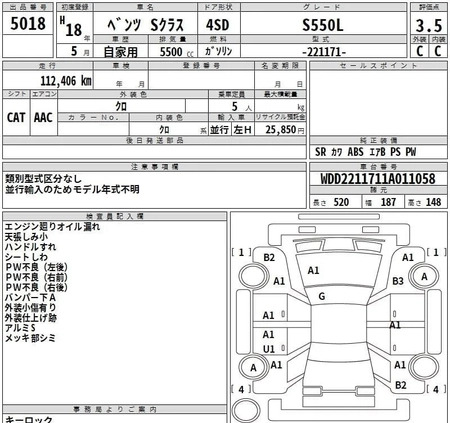Image resolution: width=450 pixels, height=423 pixels.
Task: Select chassis number WDD2211711A011058
Action: tap(378, 179)
